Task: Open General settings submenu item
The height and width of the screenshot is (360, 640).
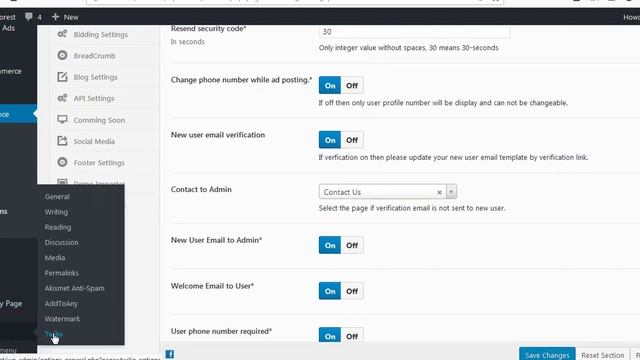Action: (57, 196)
